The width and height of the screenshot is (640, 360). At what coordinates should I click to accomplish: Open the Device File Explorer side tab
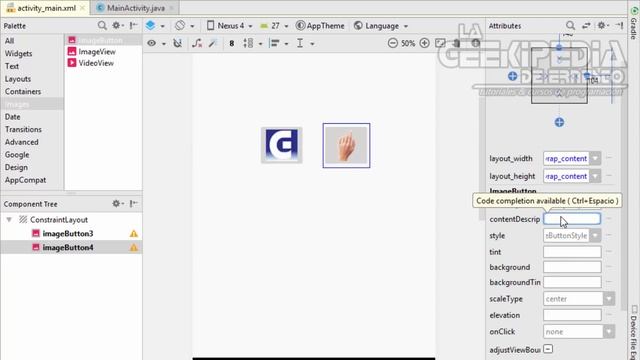634,333
